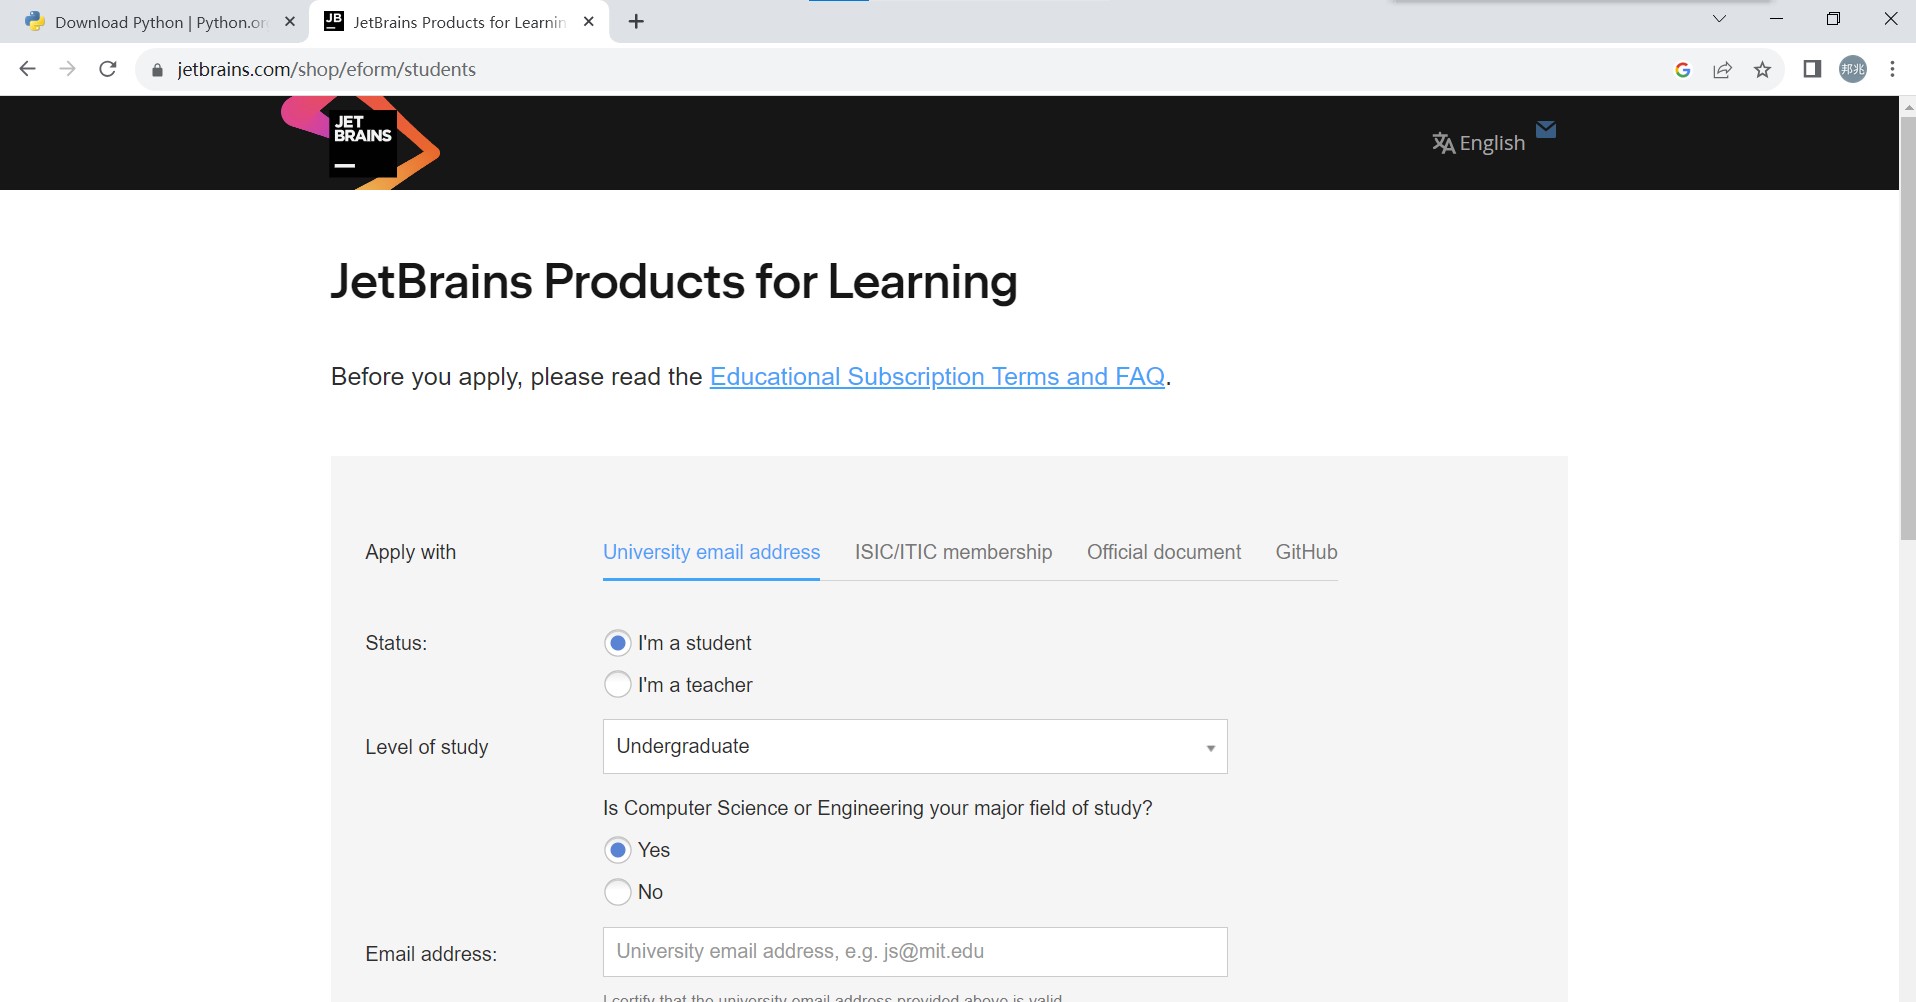The width and height of the screenshot is (1916, 1002).
Task: Open the Chrome profile avatar
Action: coord(1853,69)
